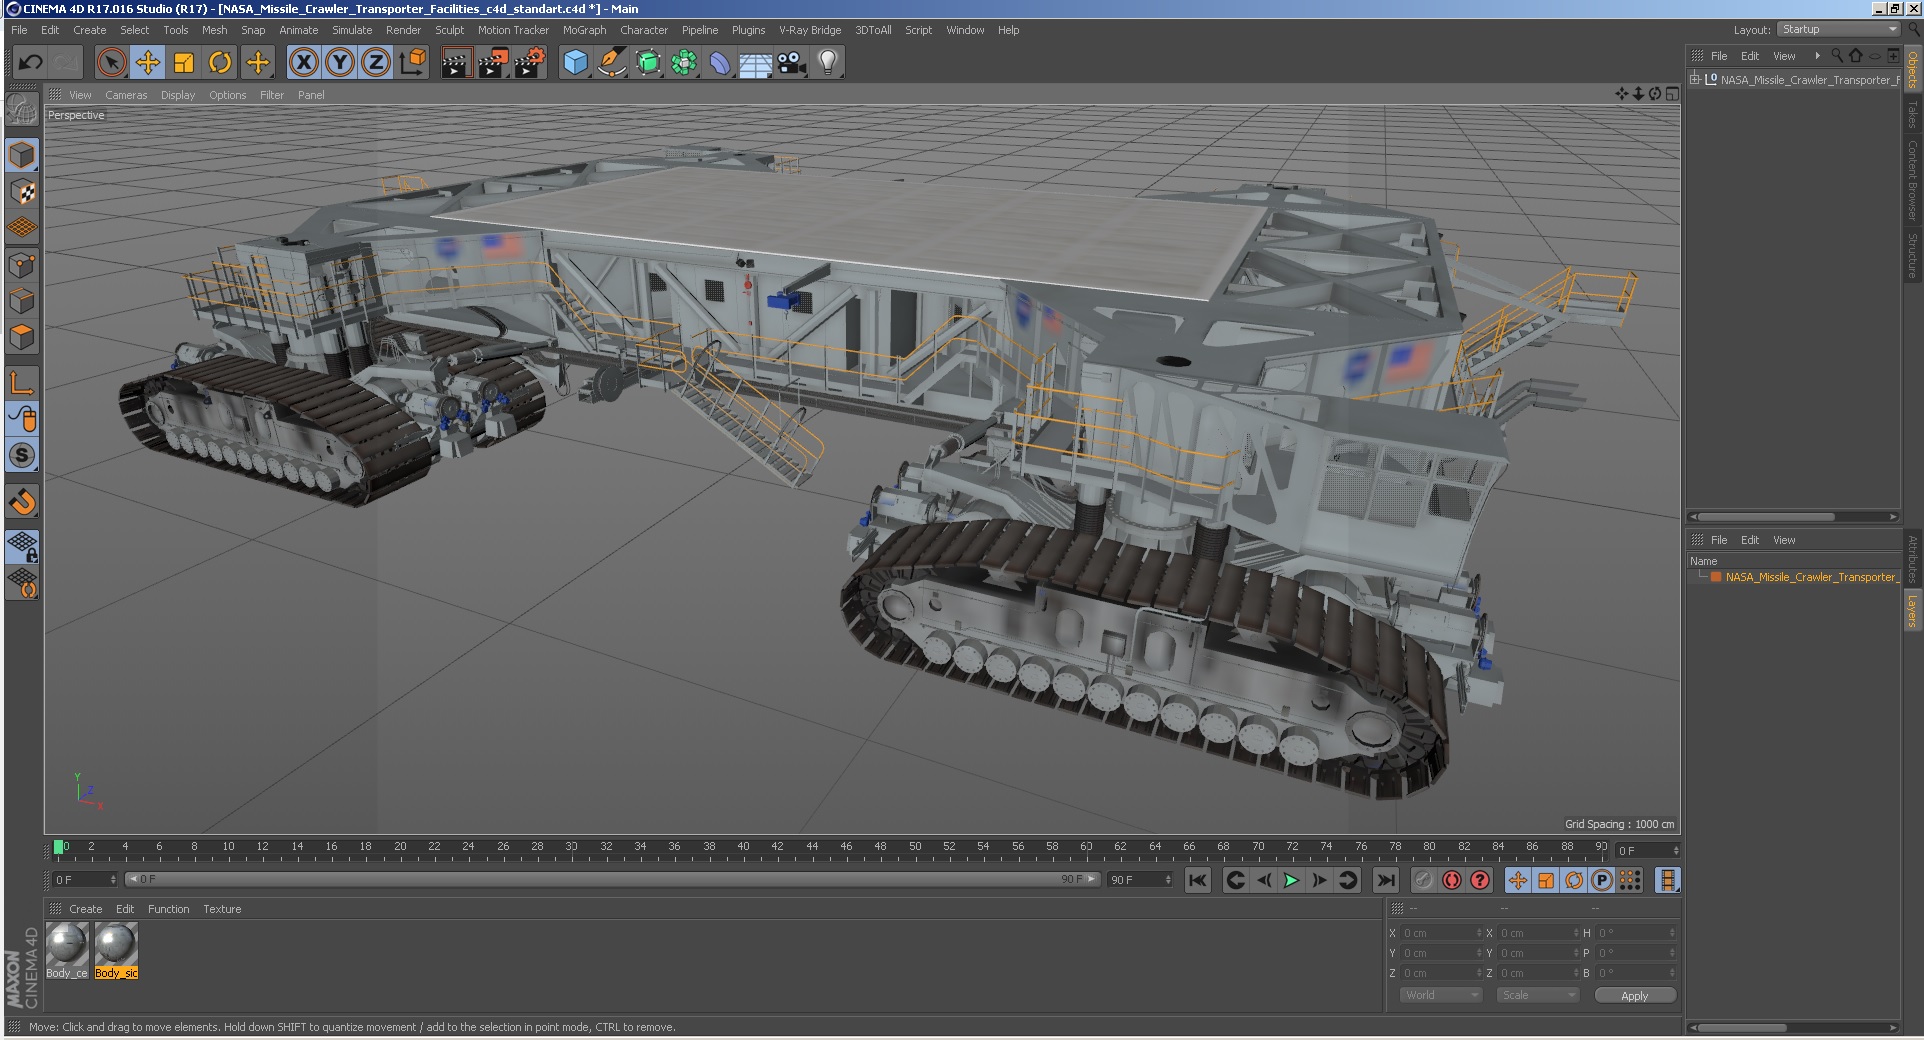Open viewport Display menu
The image size is (1924, 1040).
point(178,95)
